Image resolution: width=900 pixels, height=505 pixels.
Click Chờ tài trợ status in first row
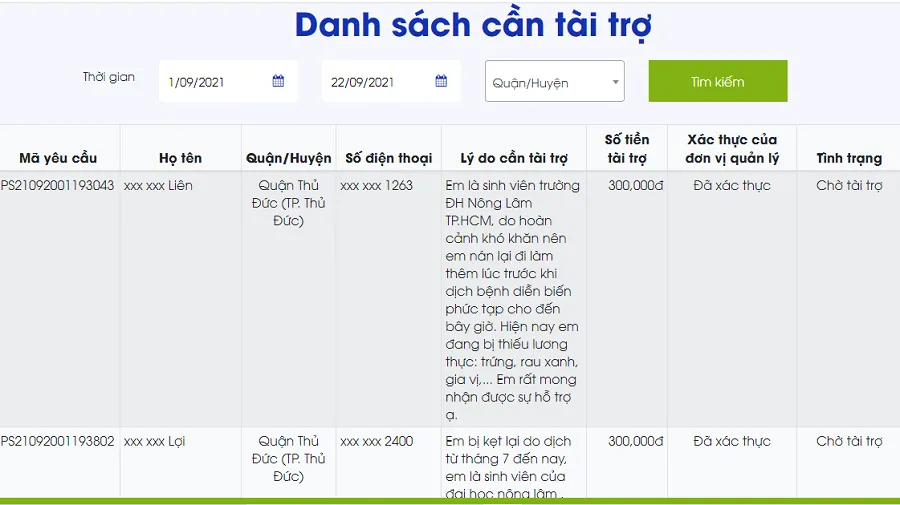coord(849,186)
